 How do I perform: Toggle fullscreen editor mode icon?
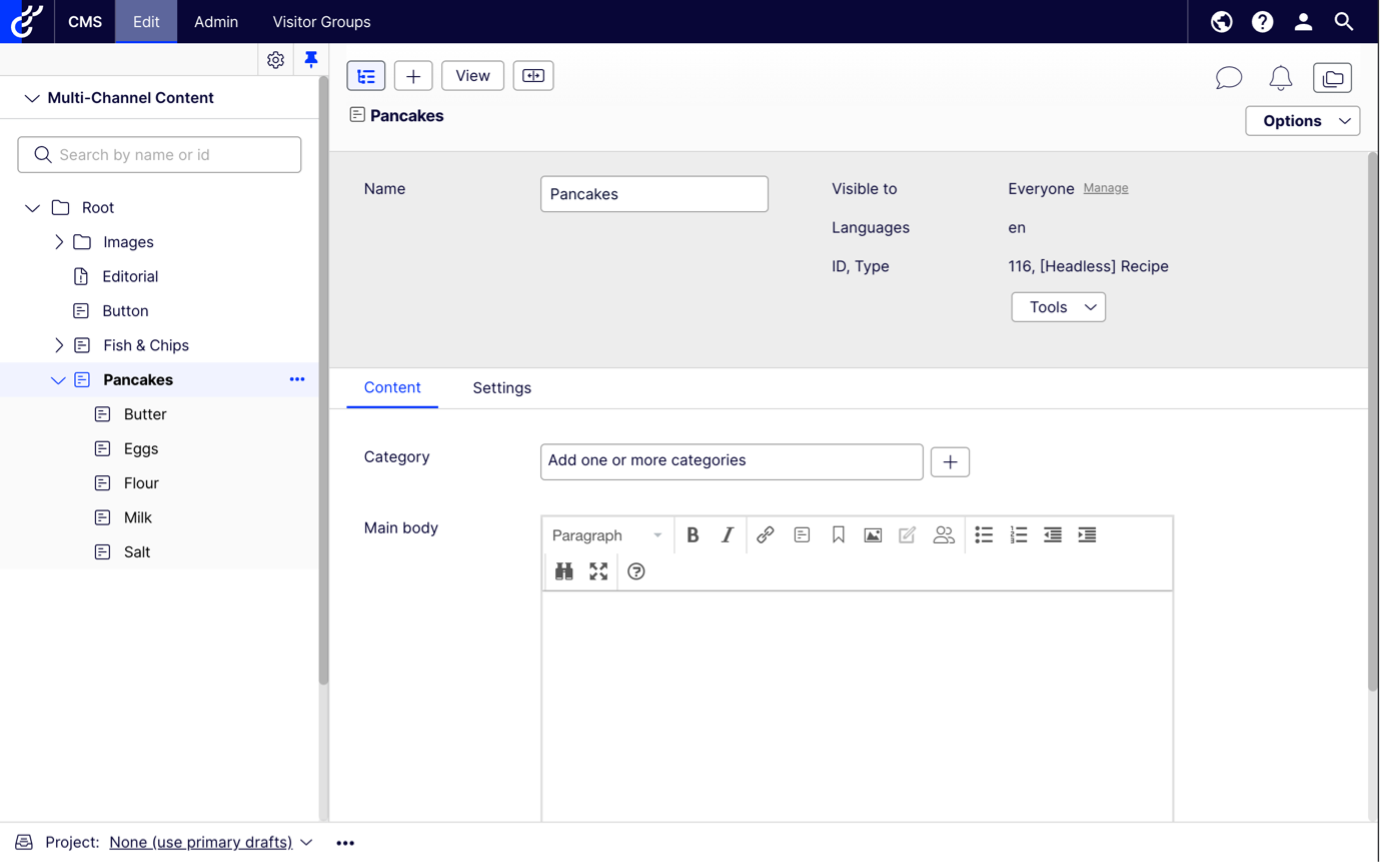click(598, 571)
